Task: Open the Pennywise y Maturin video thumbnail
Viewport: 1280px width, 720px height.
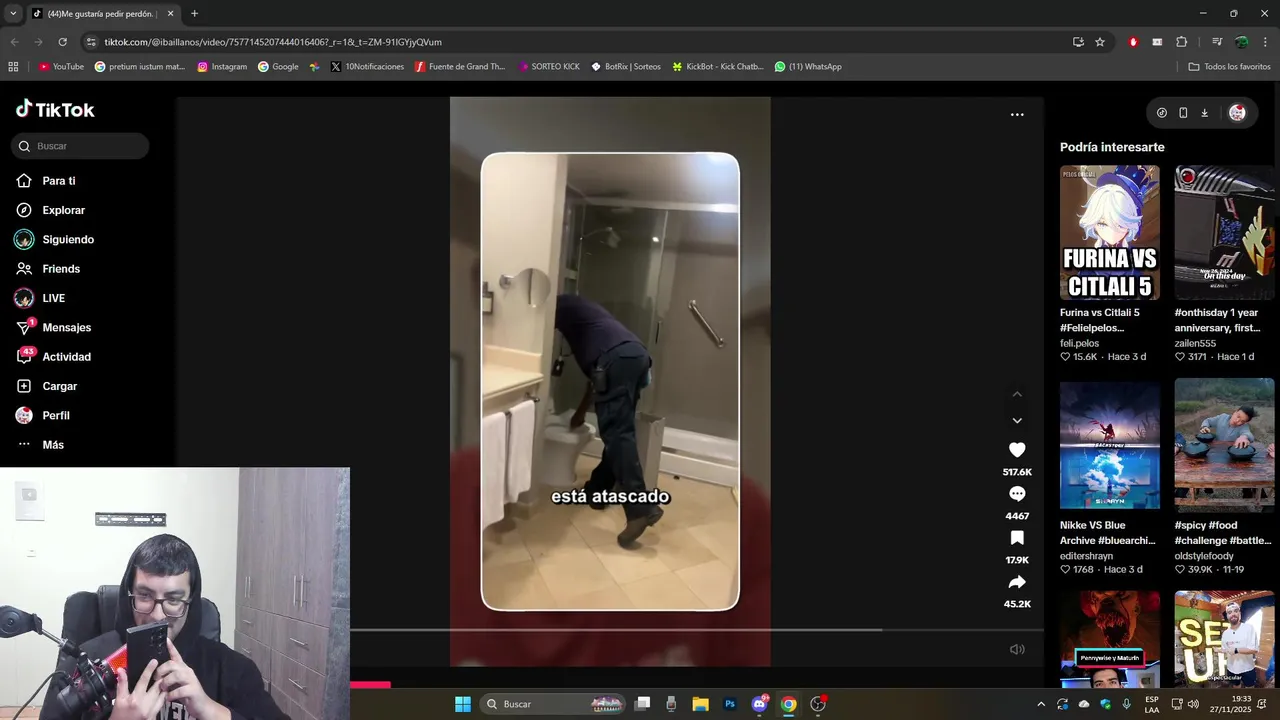Action: coord(1110,639)
